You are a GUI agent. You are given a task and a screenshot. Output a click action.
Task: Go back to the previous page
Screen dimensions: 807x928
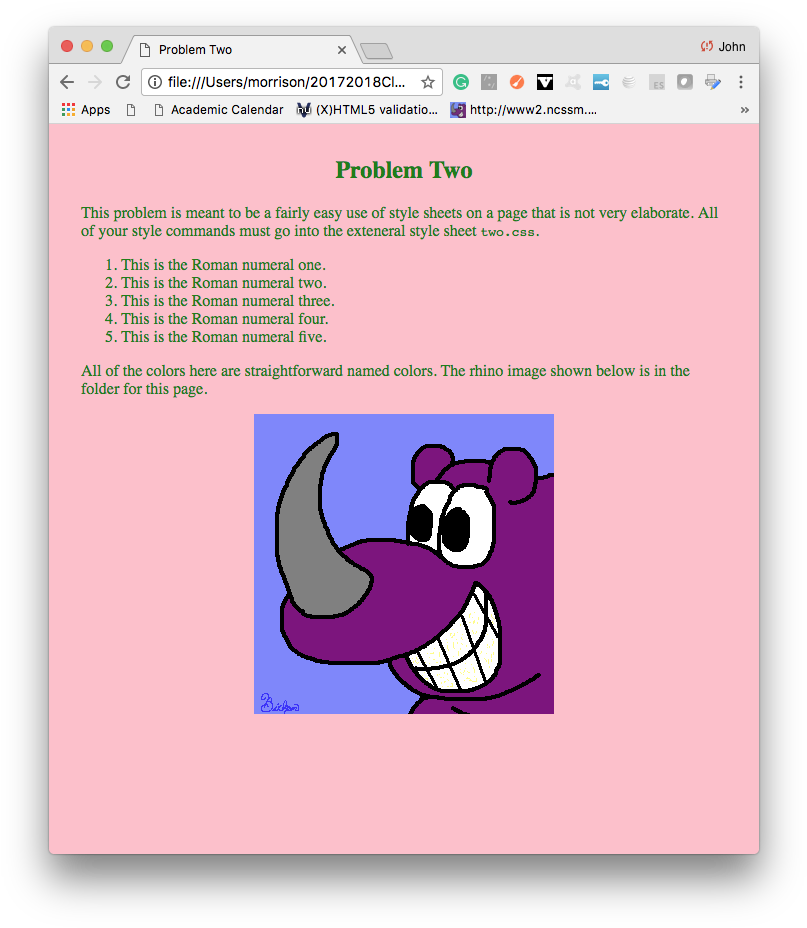(x=67, y=82)
